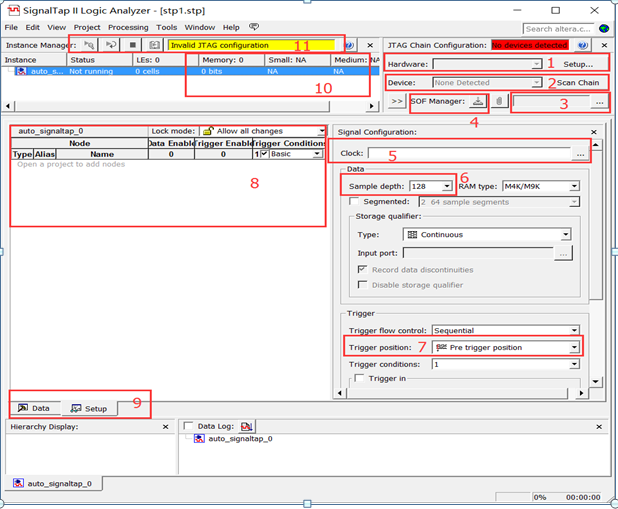
Task: Click the Setup... hardware button
Action: (578, 64)
